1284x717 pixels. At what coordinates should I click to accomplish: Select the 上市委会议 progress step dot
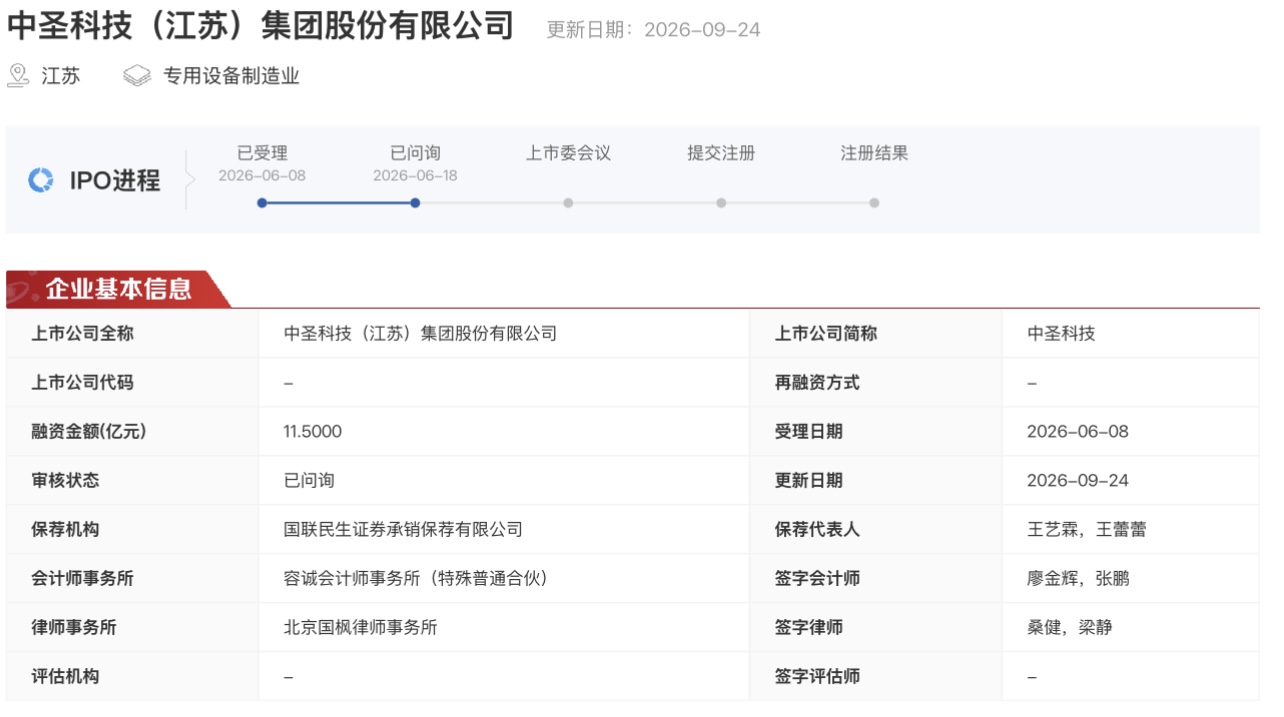click(568, 203)
